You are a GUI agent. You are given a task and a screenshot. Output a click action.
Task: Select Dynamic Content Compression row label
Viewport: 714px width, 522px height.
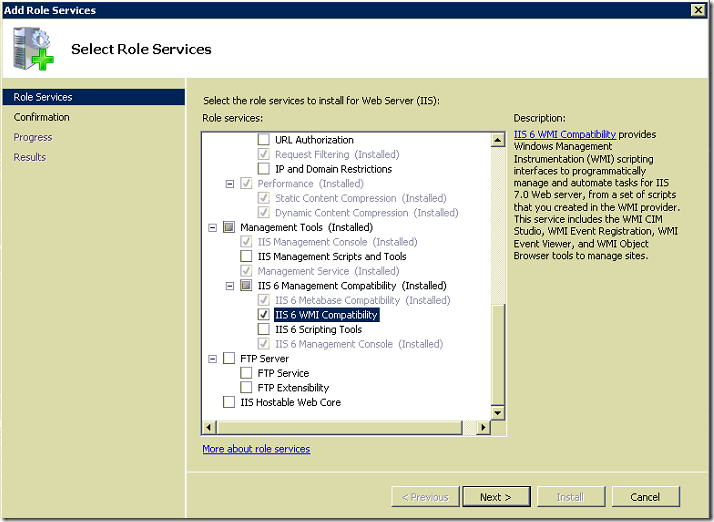367,213
